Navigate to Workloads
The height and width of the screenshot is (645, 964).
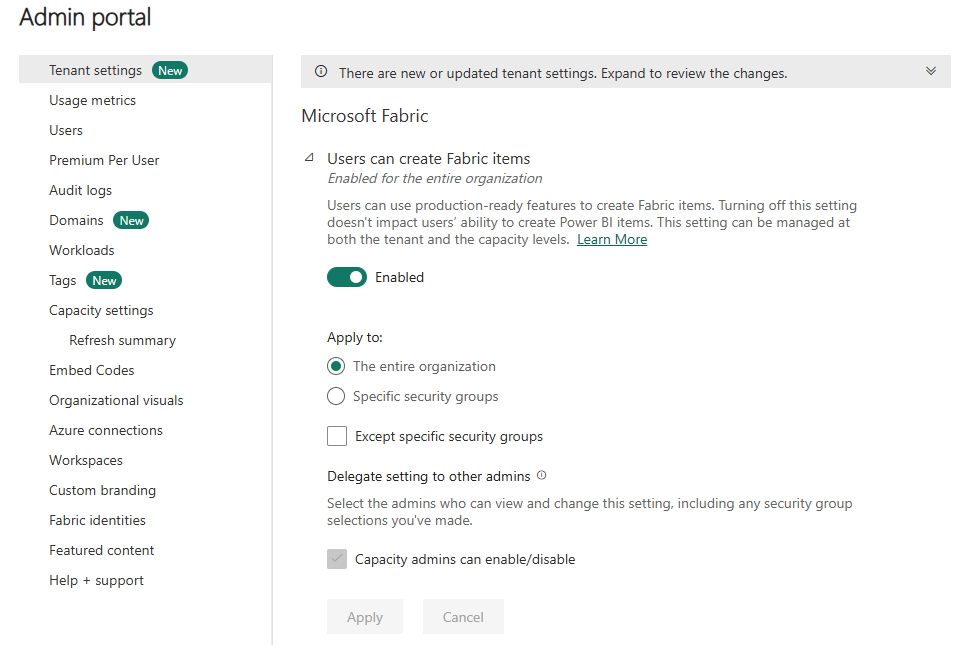click(82, 250)
